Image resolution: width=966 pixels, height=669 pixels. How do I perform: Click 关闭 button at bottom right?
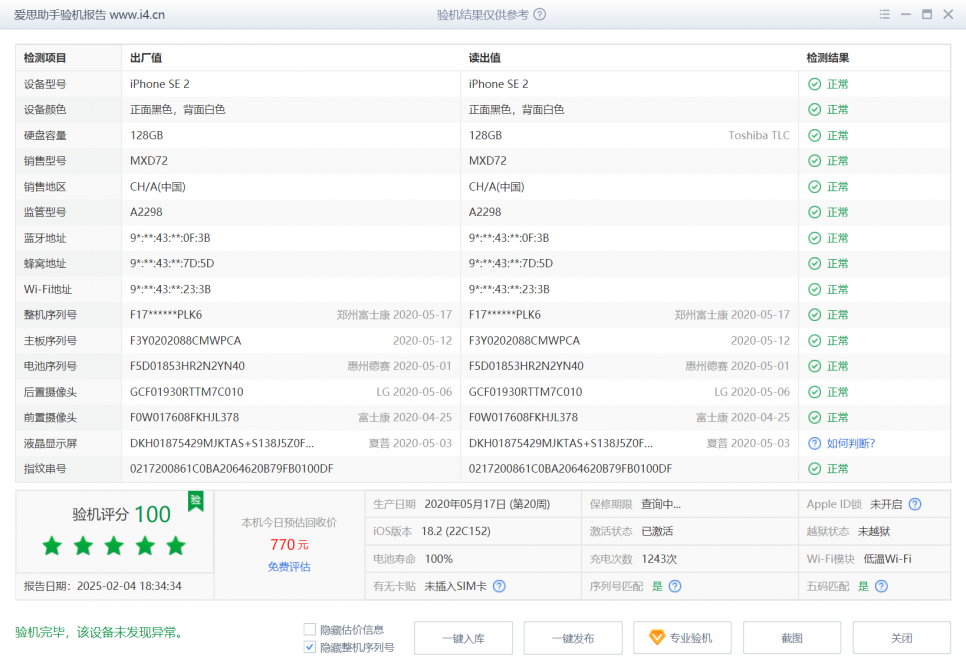(x=902, y=638)
